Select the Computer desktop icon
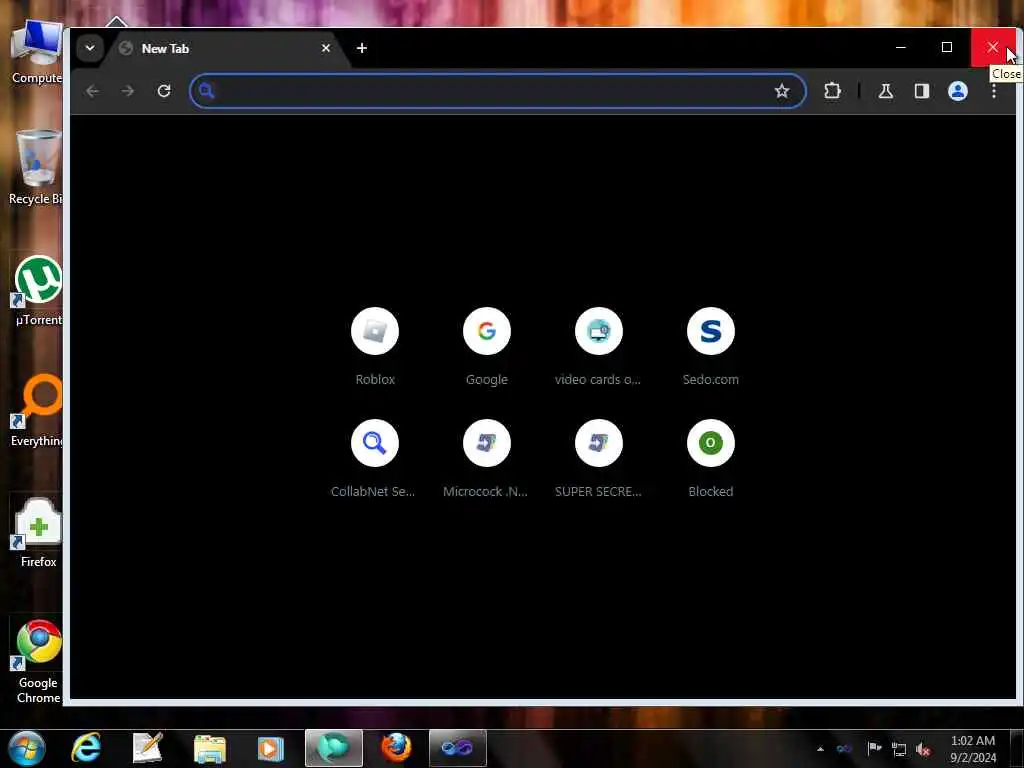This screenshot has height=768, width=1024. point(37,52)
